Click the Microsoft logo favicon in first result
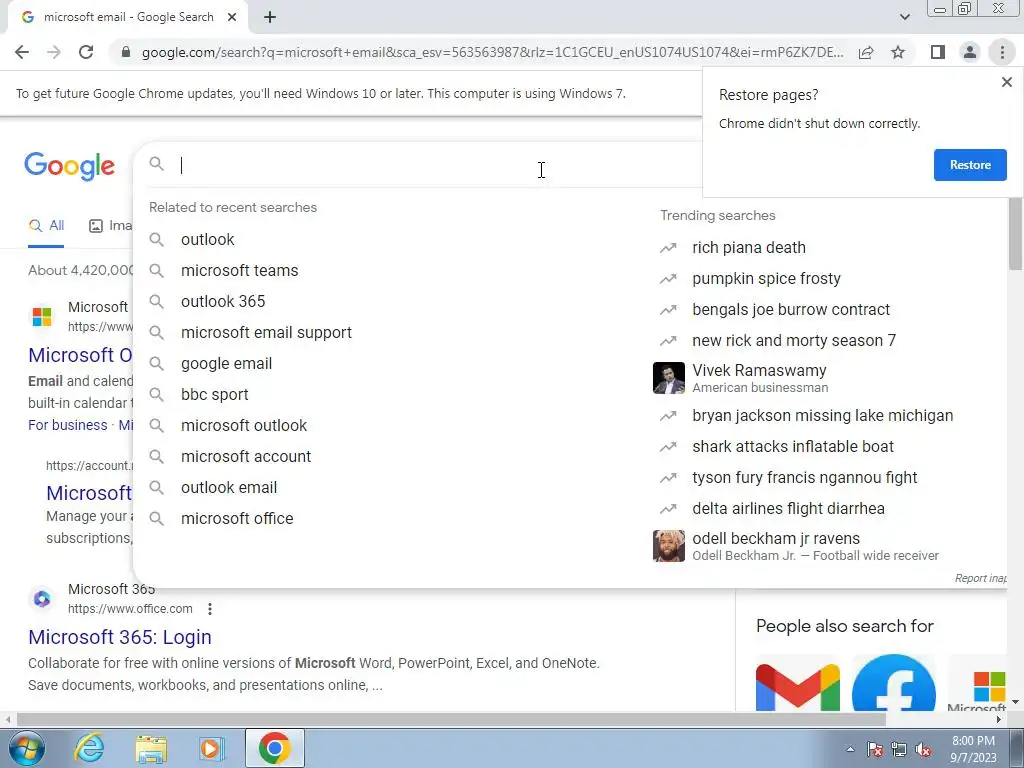The image size is (1024, 768). [x=42, y=317]
